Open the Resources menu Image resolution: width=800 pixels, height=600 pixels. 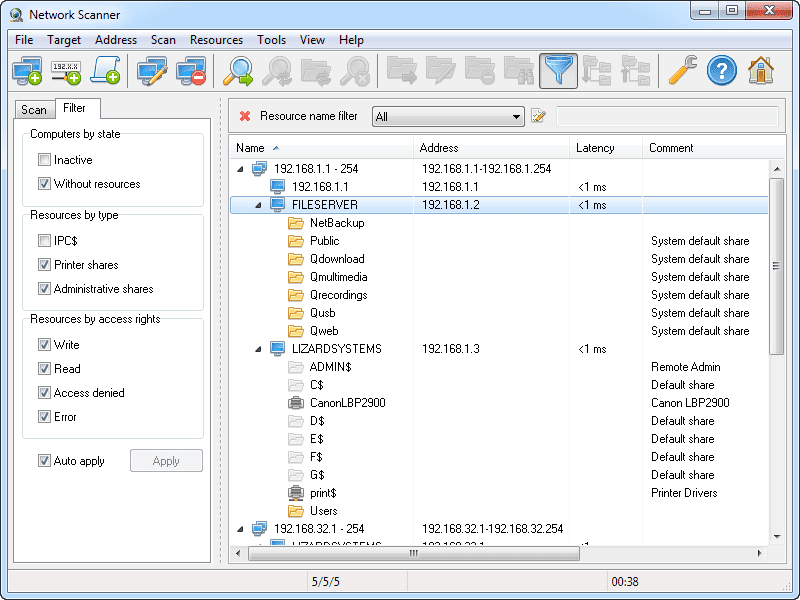(216, 40)
